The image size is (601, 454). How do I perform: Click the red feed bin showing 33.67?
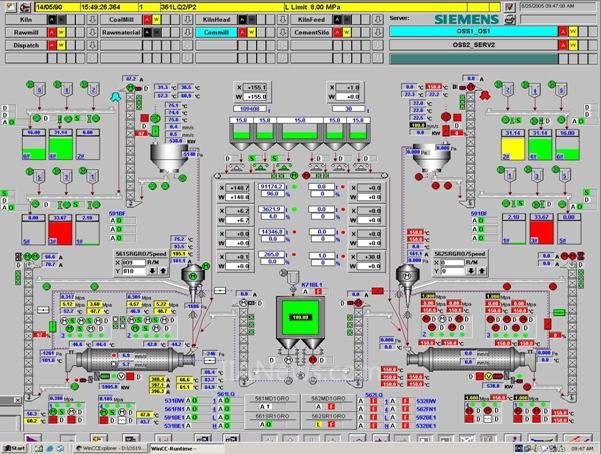coord(62,230)
